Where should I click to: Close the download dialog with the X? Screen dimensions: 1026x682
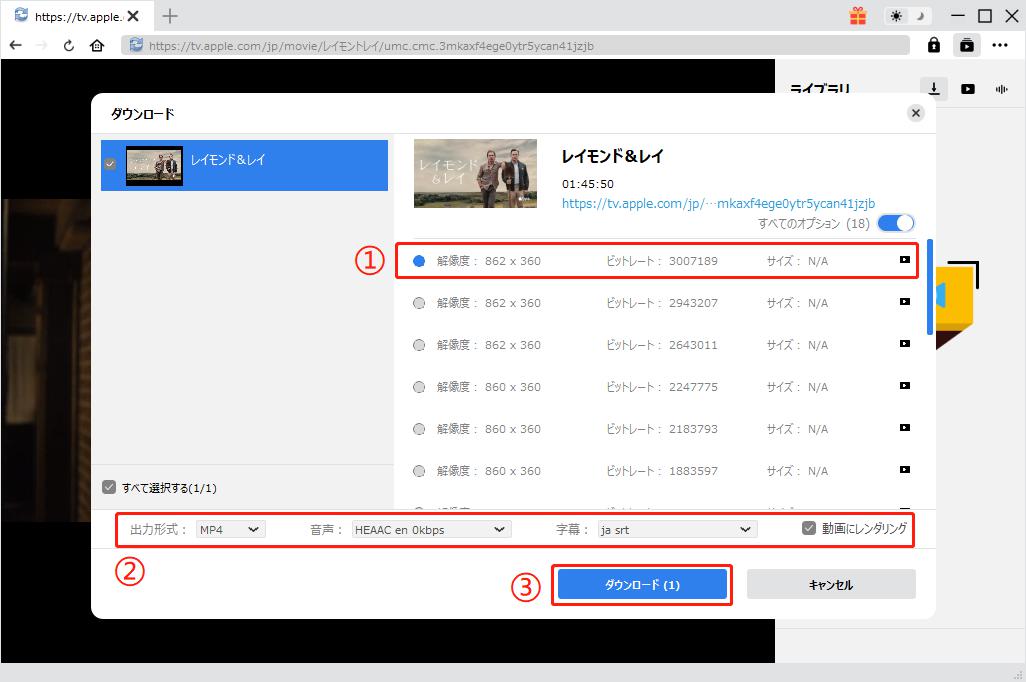[x=915, y=113]
